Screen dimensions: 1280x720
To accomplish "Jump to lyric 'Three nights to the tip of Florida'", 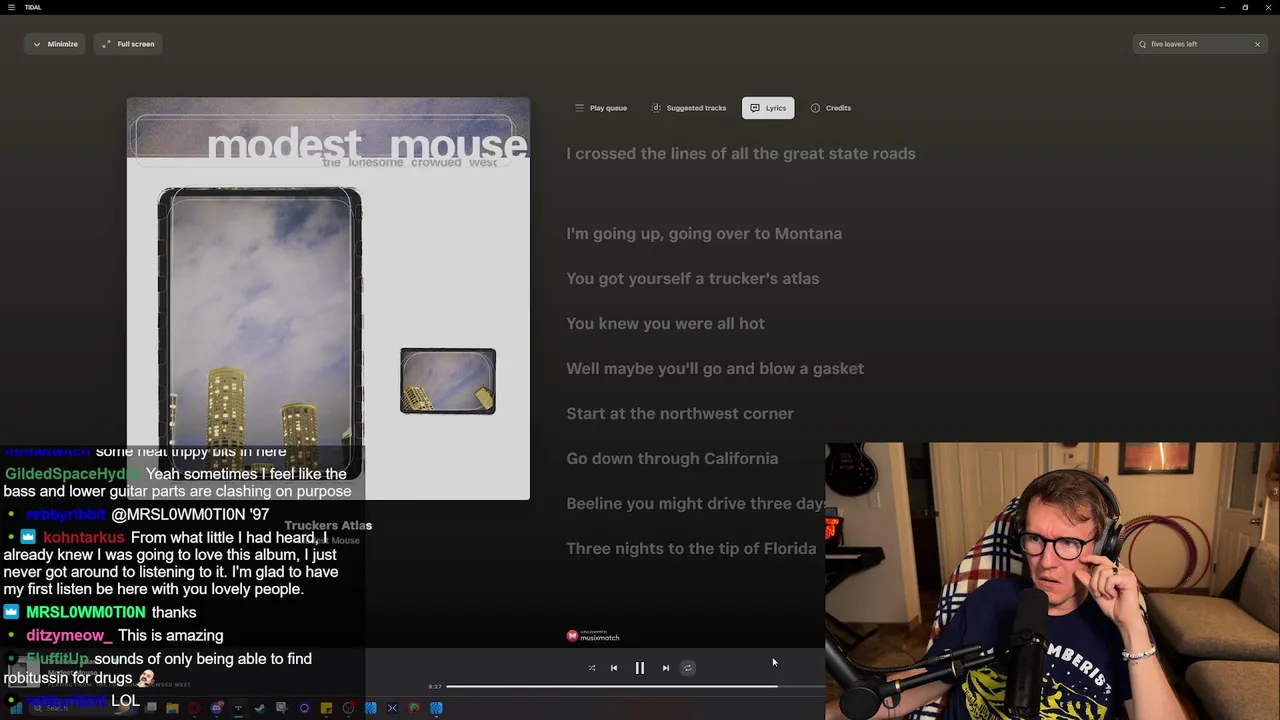I will (x=691, y=549).
